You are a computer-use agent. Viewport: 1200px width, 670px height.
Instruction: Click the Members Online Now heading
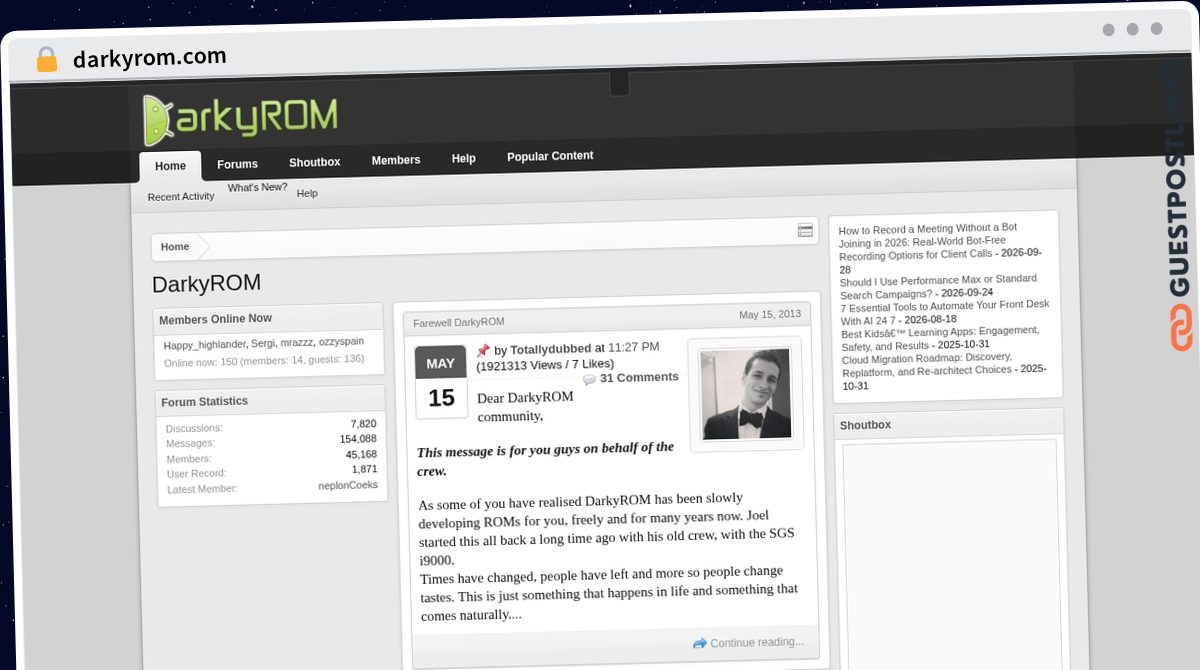click(216, 319)
